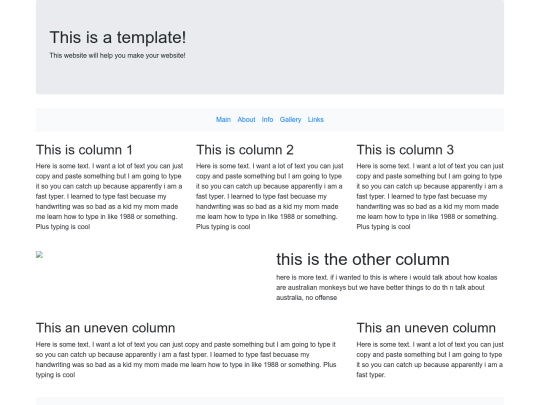Image resolution: width=540 pixels, height=405 pixels.
Task: Click the koalas paragraph text
Action: (387, 288)
